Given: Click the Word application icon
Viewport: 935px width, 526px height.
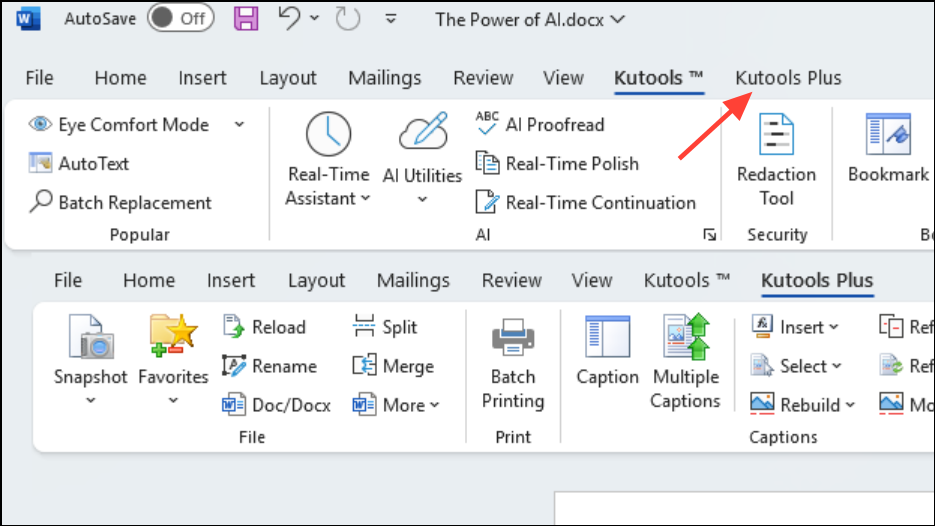Looking at the screenshot, I should 28,19.
